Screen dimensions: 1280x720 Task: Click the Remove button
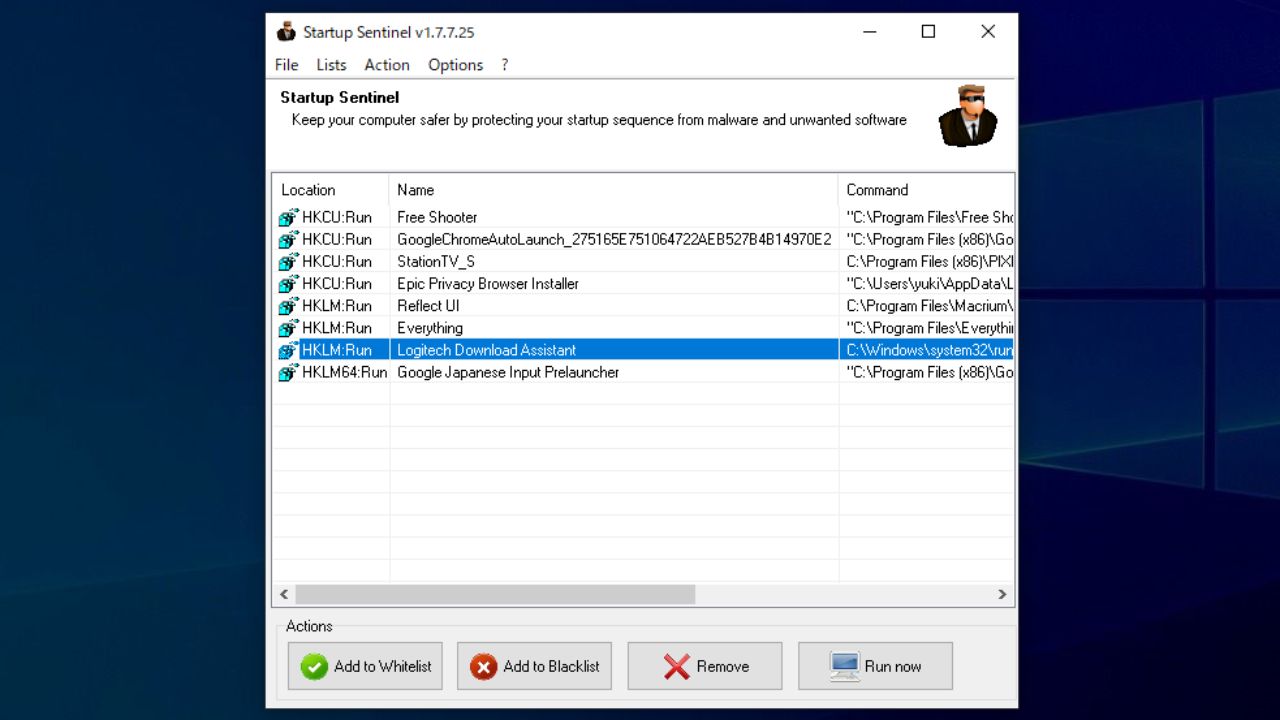[x=705, y=666]
